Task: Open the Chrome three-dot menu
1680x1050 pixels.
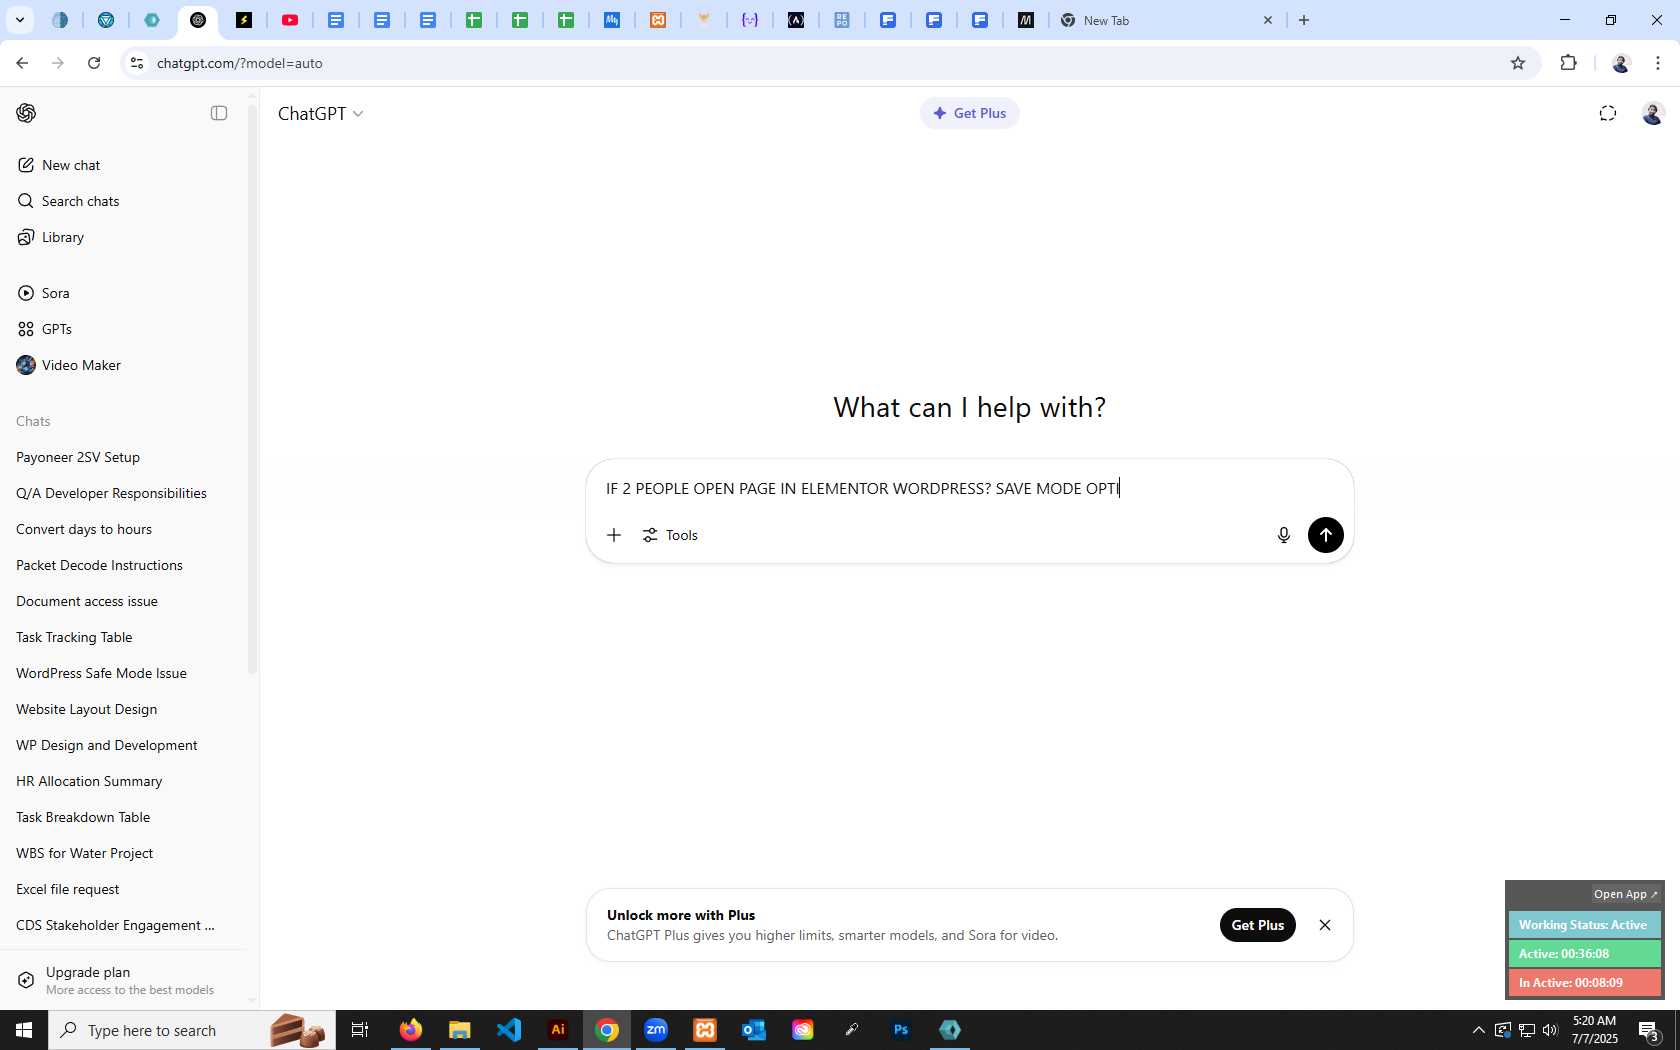Action: tap(1658, 63)
